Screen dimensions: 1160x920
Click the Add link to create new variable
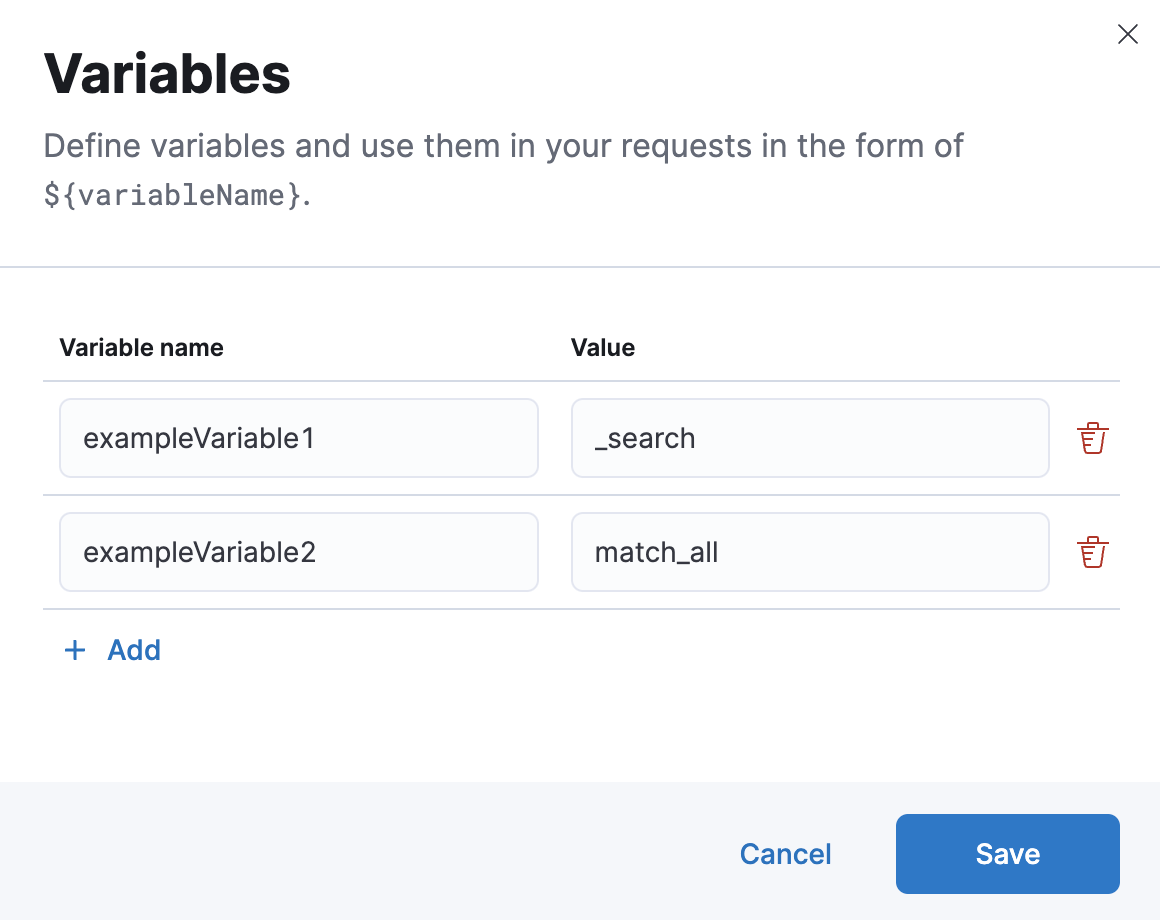pyautogui.click(x=134, y=650)
